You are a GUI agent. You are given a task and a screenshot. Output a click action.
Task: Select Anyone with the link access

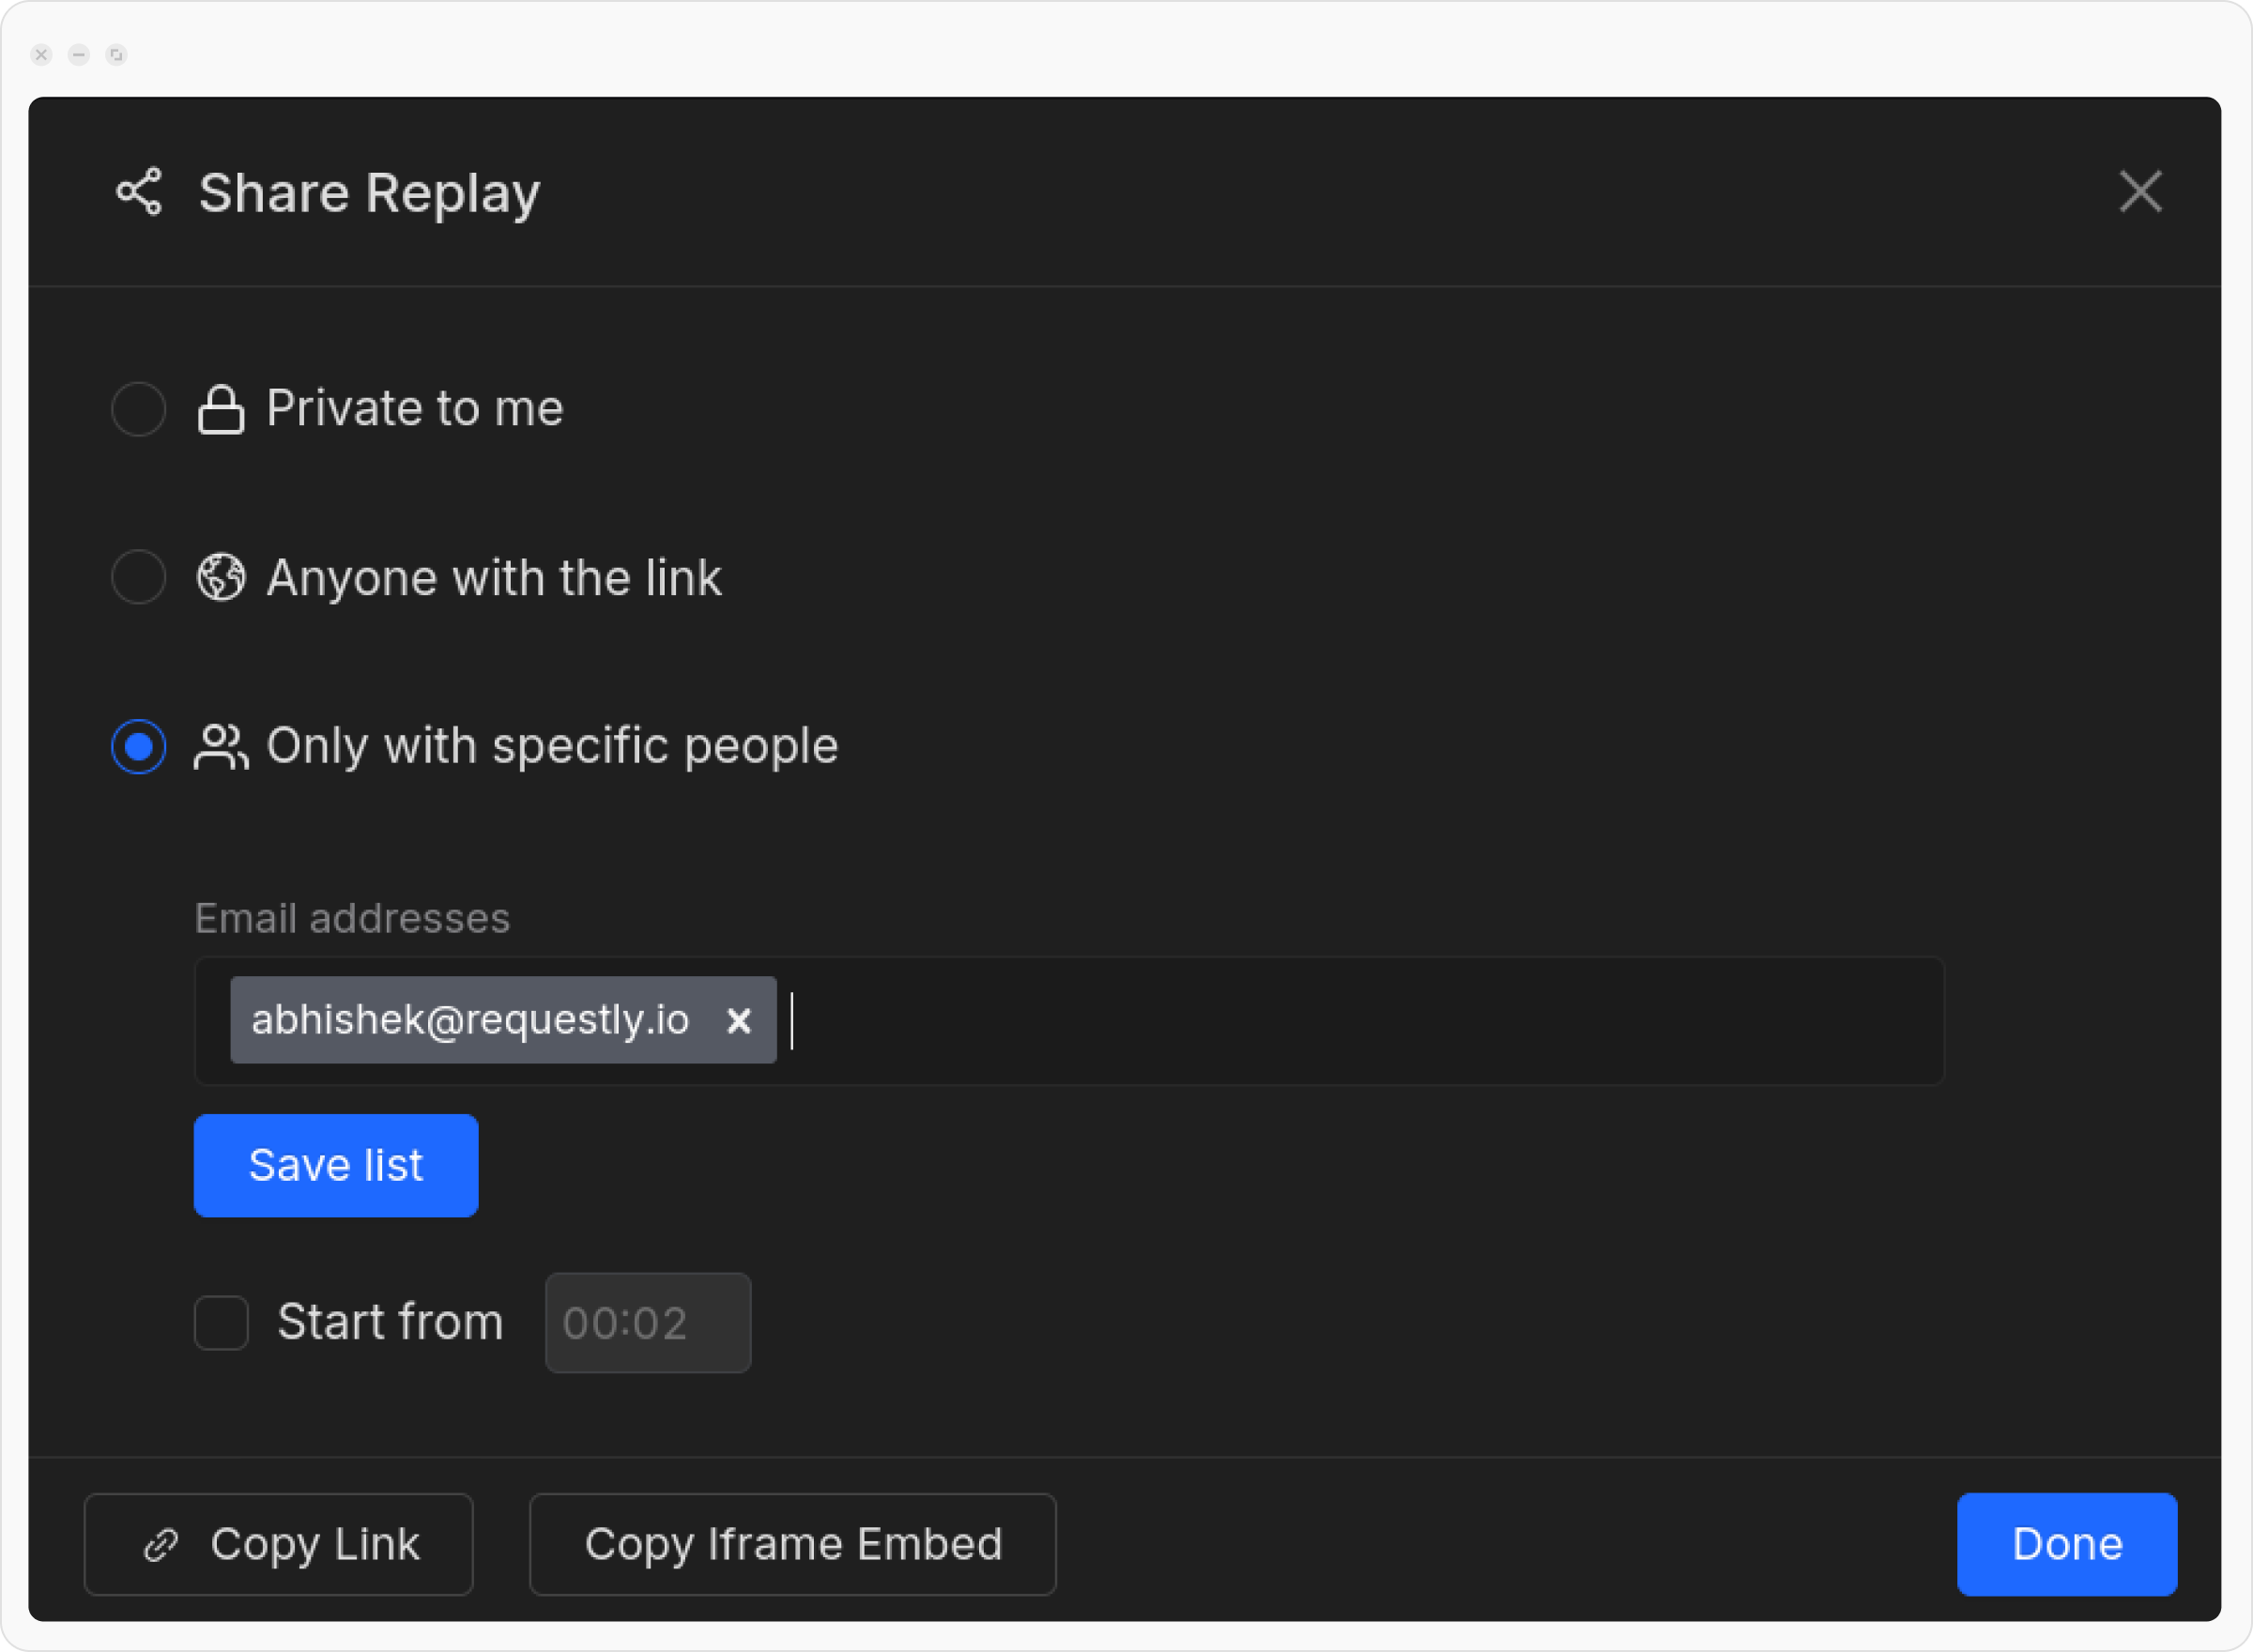139,577
